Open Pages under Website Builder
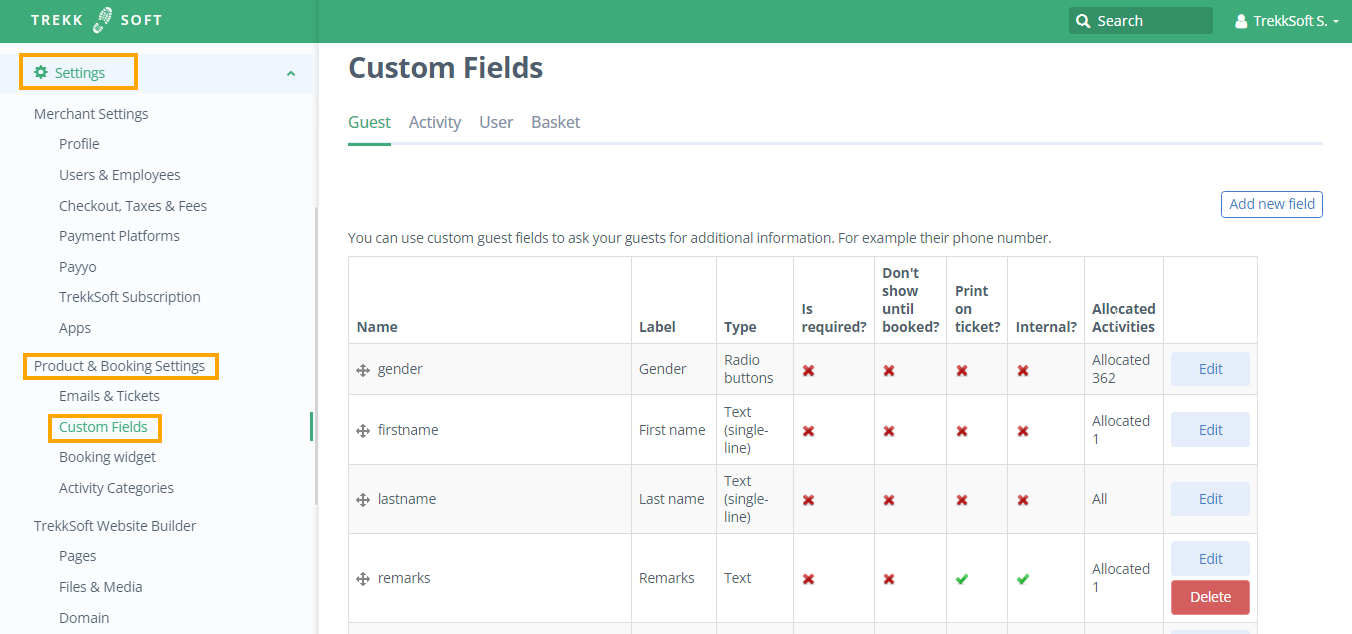This screenshot has height=634, width=1352. (x=78, y=556)
